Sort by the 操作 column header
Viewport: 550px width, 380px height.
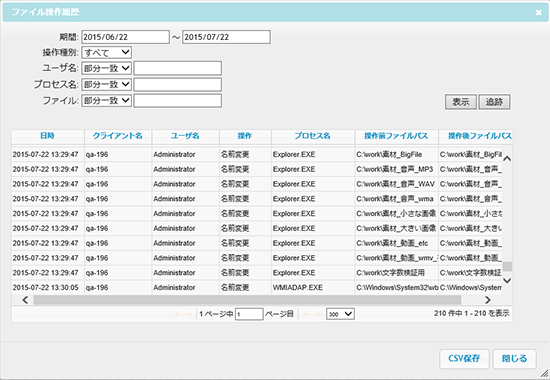[245, 136]
